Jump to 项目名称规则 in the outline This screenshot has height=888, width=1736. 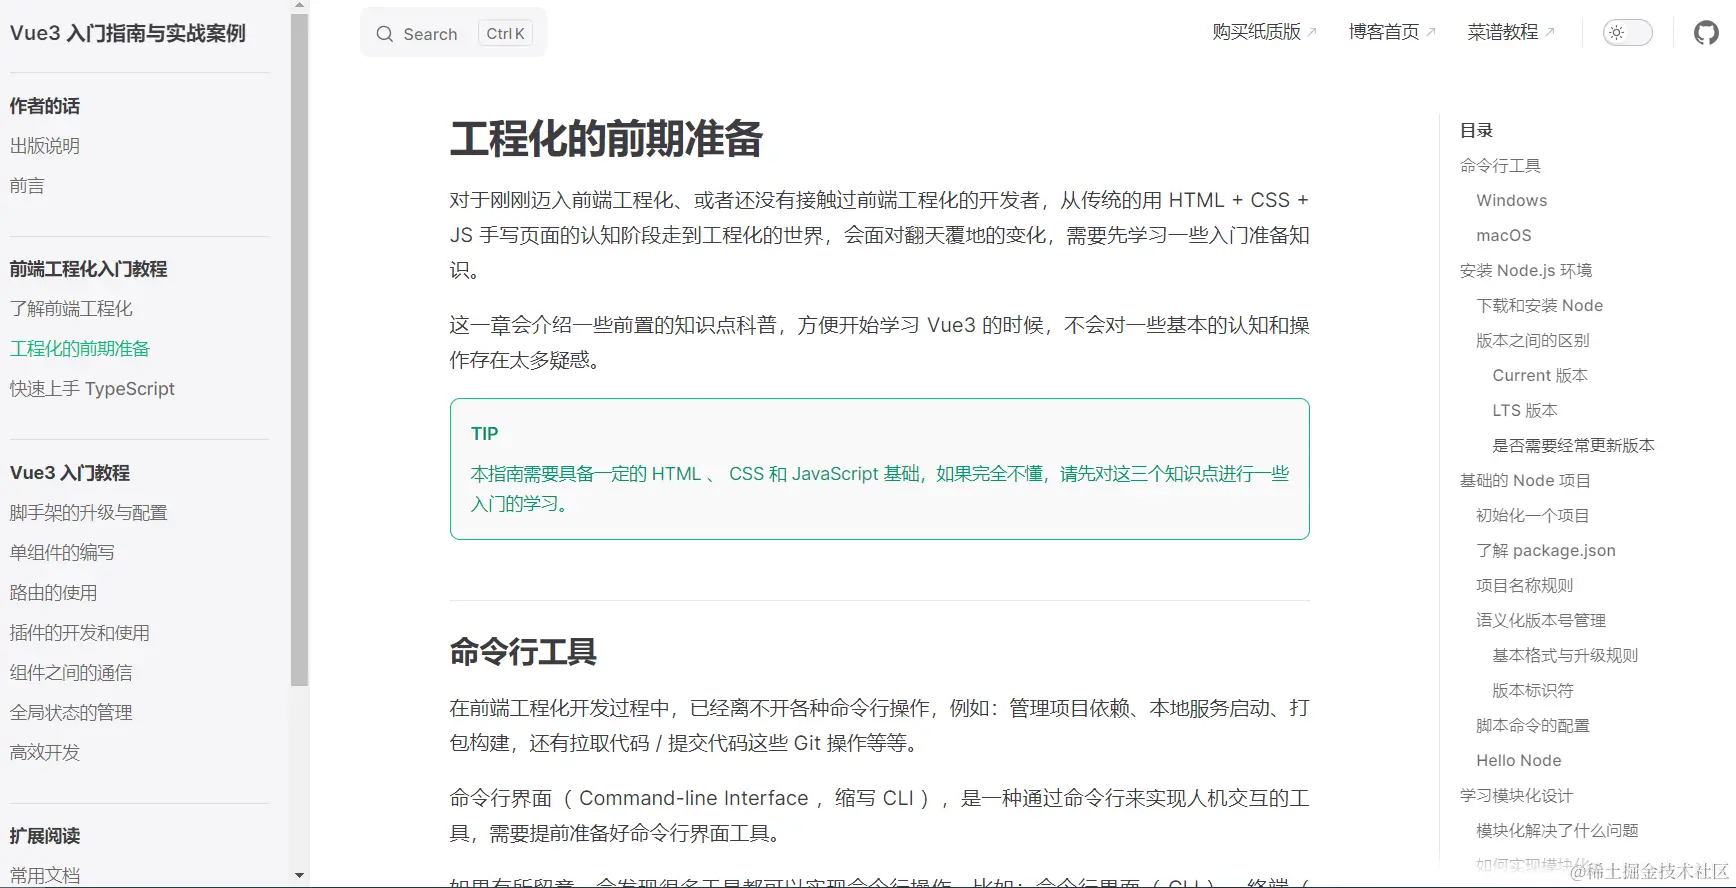[1525, 586]
